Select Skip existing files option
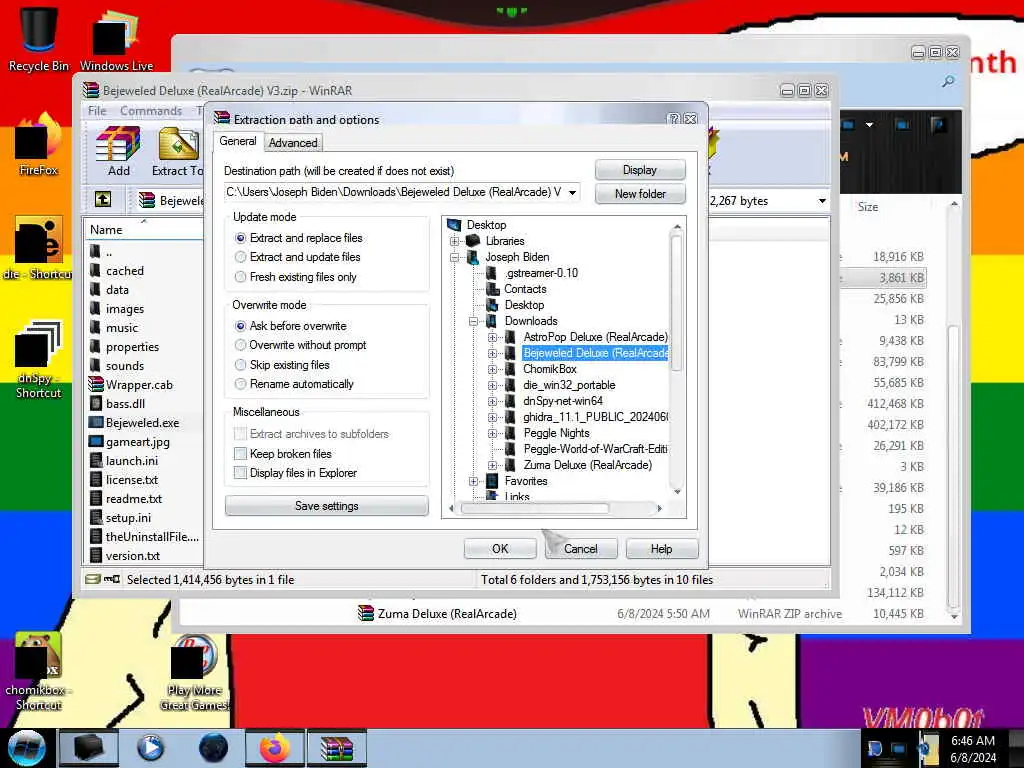The image size is (1024, 768). click(240, 364)
